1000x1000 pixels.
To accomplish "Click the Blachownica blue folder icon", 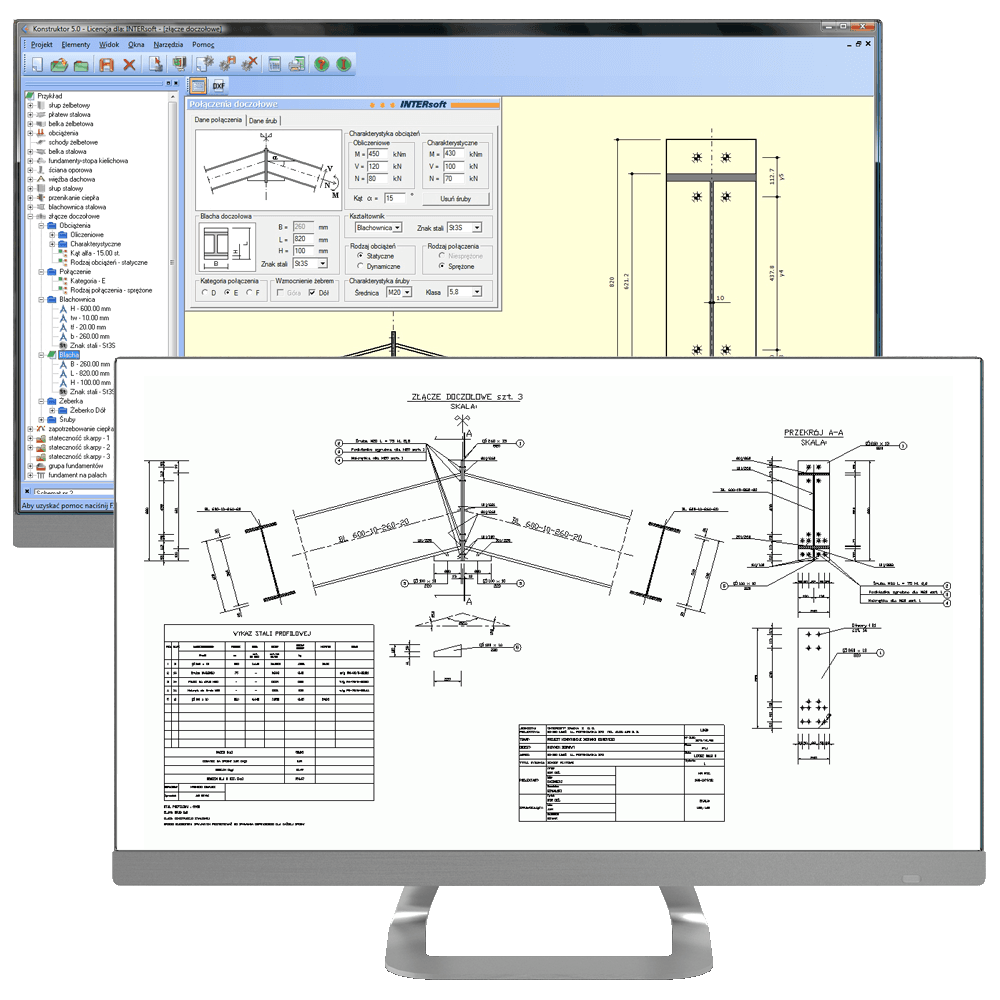I will (x=52, y=300).
